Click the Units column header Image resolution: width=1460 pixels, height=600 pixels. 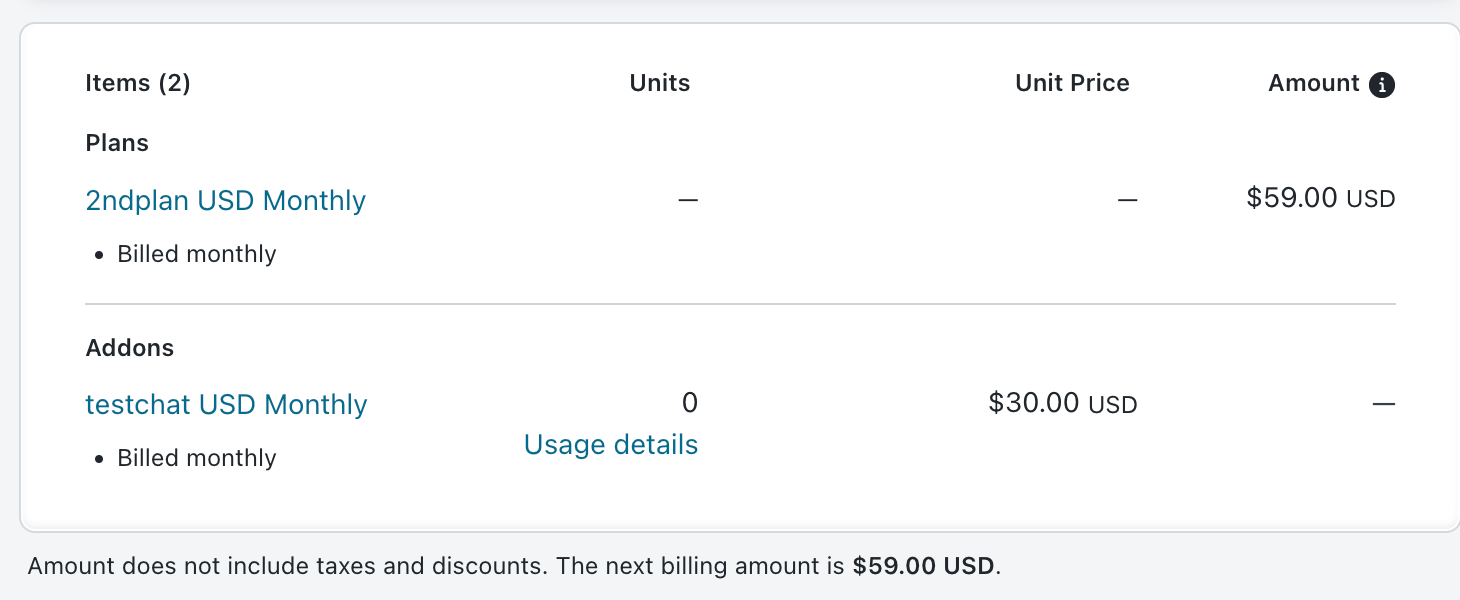click(660, 83)
